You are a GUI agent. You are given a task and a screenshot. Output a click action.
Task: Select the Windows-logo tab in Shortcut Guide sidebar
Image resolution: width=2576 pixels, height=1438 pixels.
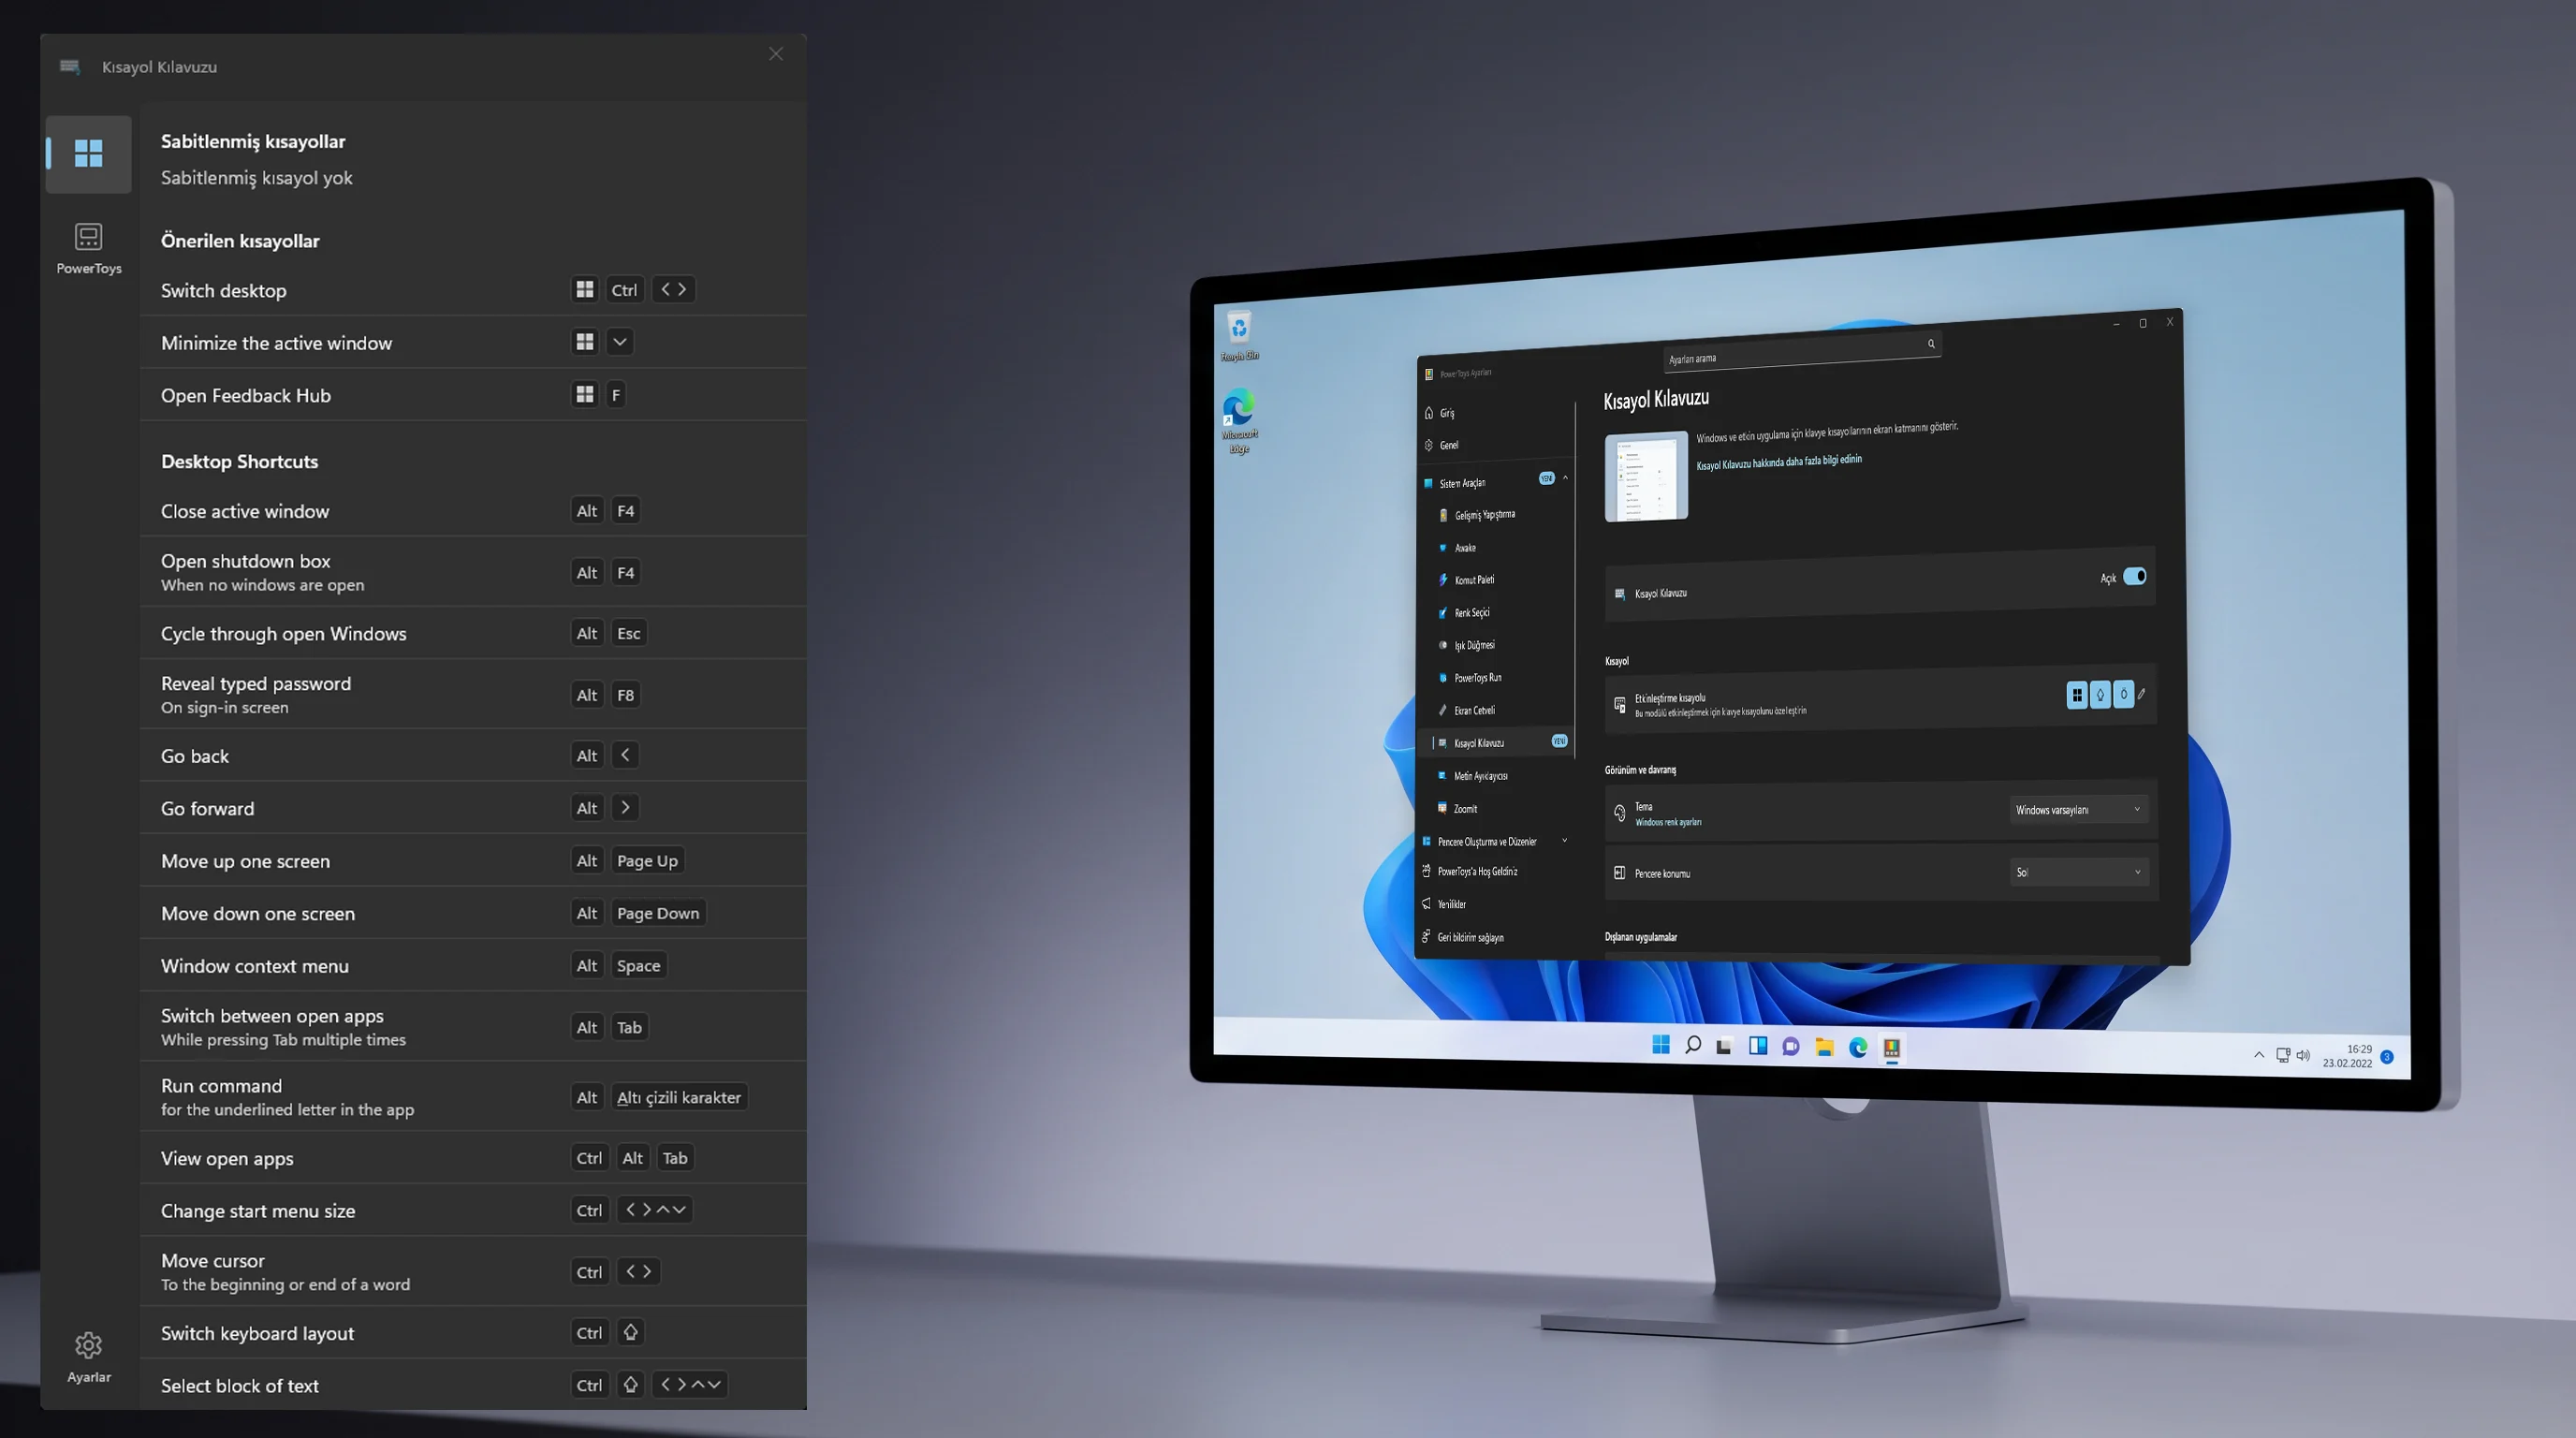click(88, 153)
